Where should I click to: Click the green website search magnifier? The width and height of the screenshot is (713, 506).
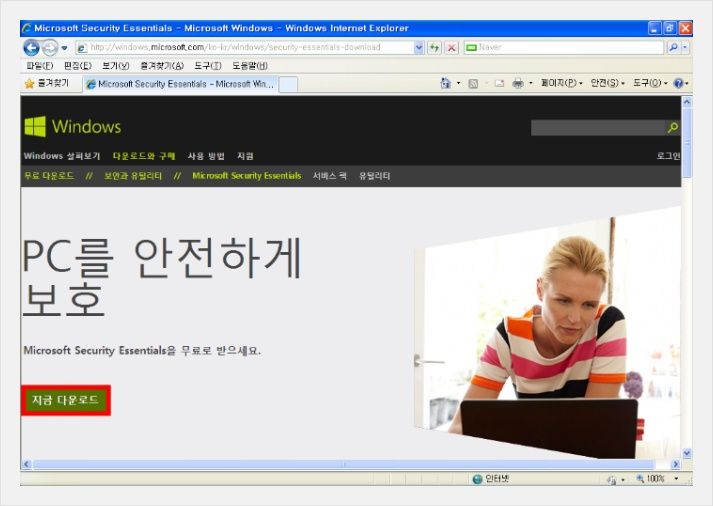673,128
